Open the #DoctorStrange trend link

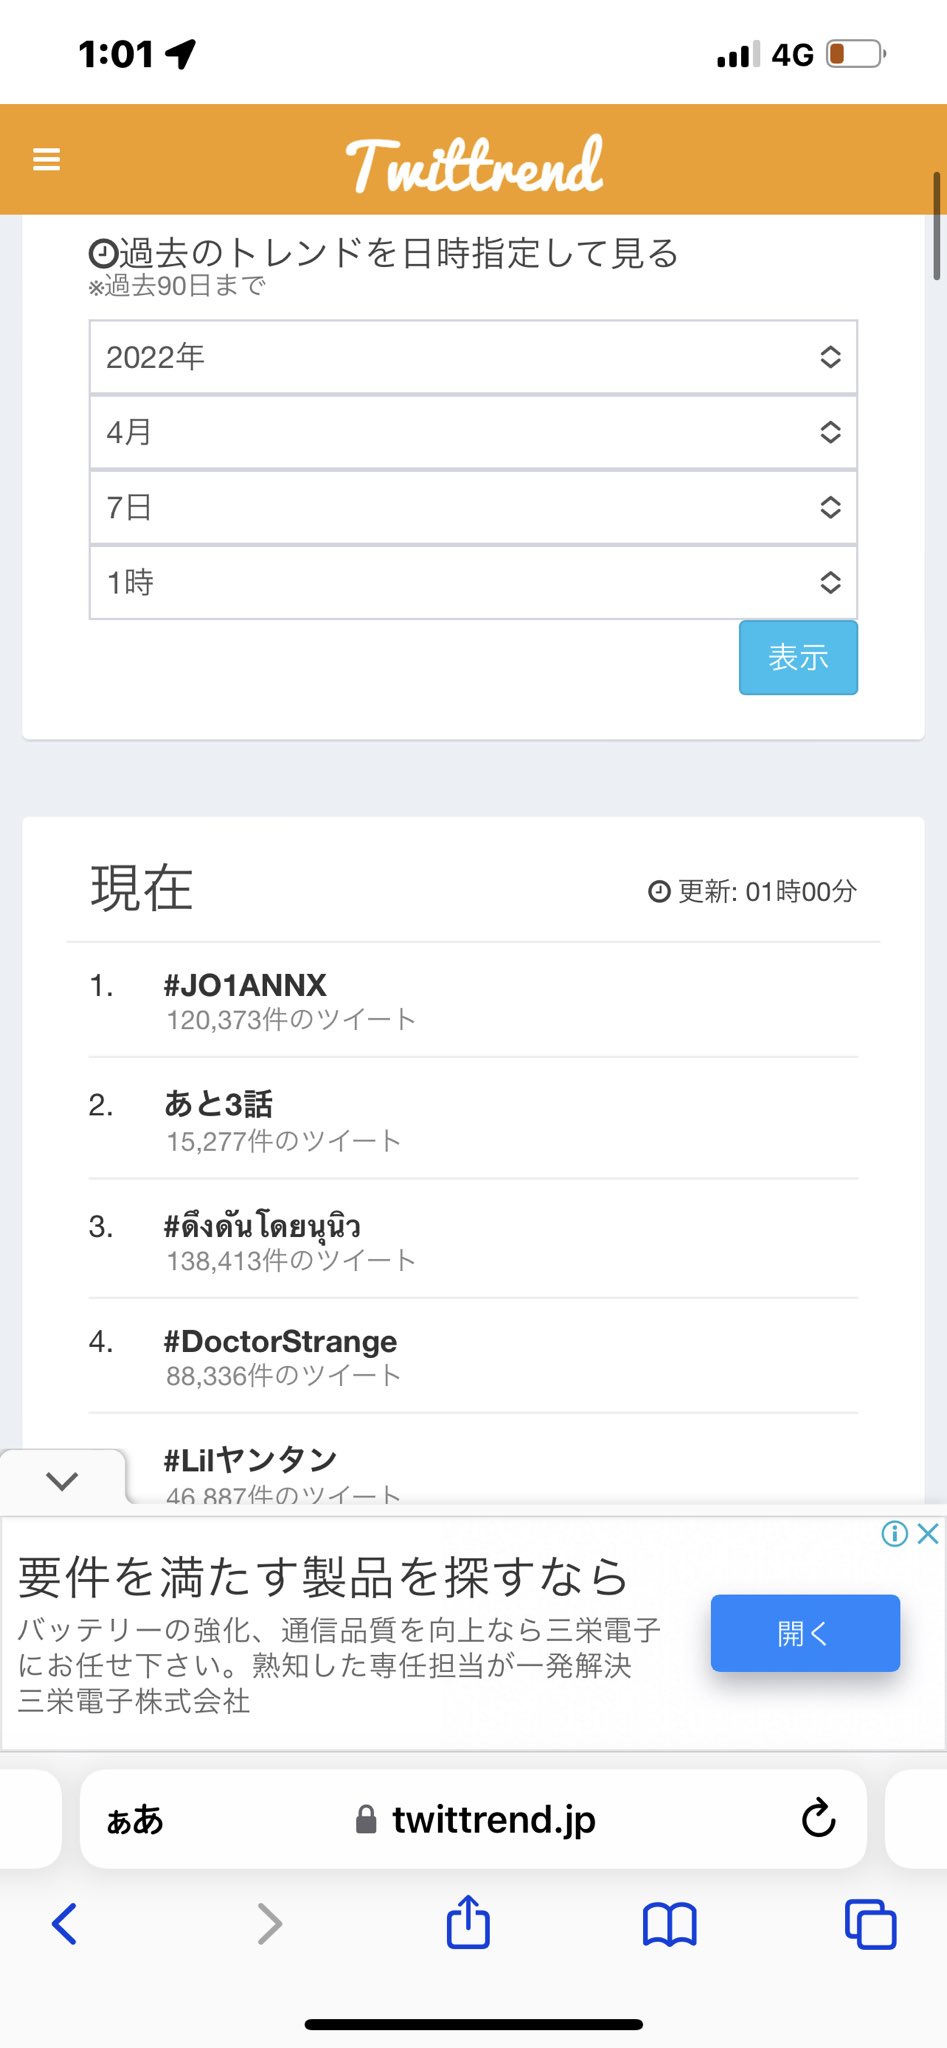pos(280,1341)
